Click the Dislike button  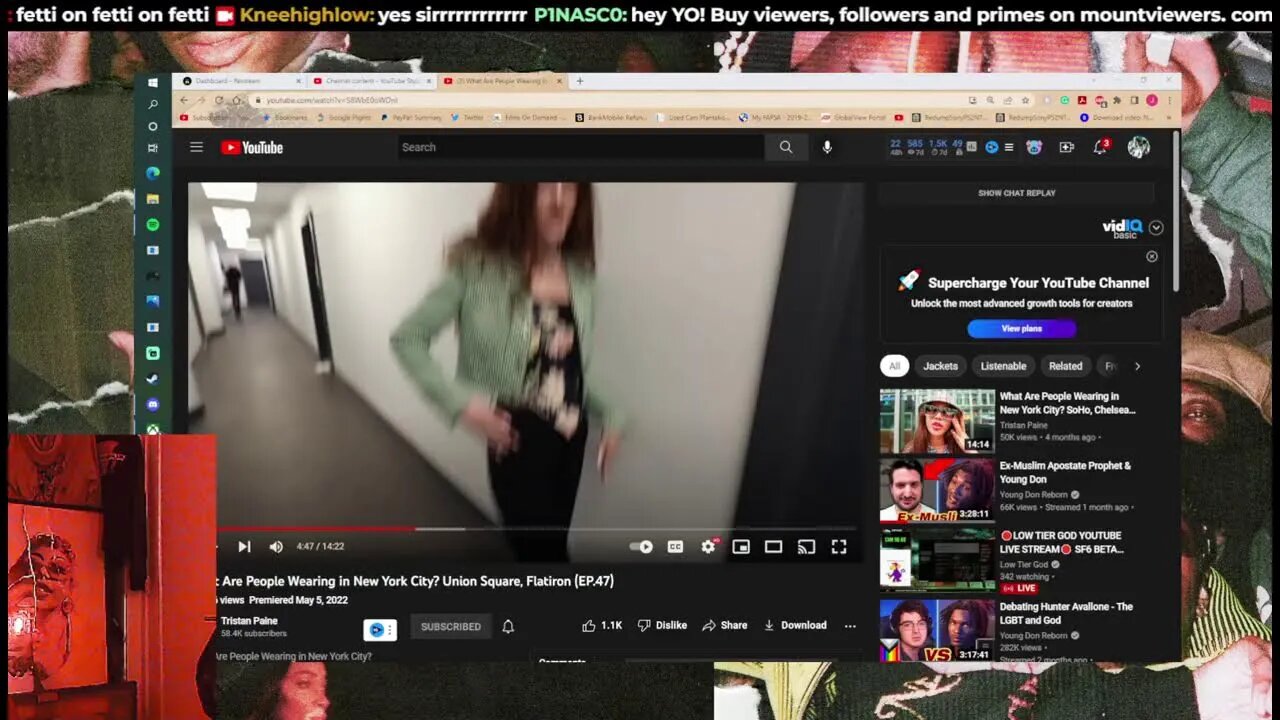(662, 625)
